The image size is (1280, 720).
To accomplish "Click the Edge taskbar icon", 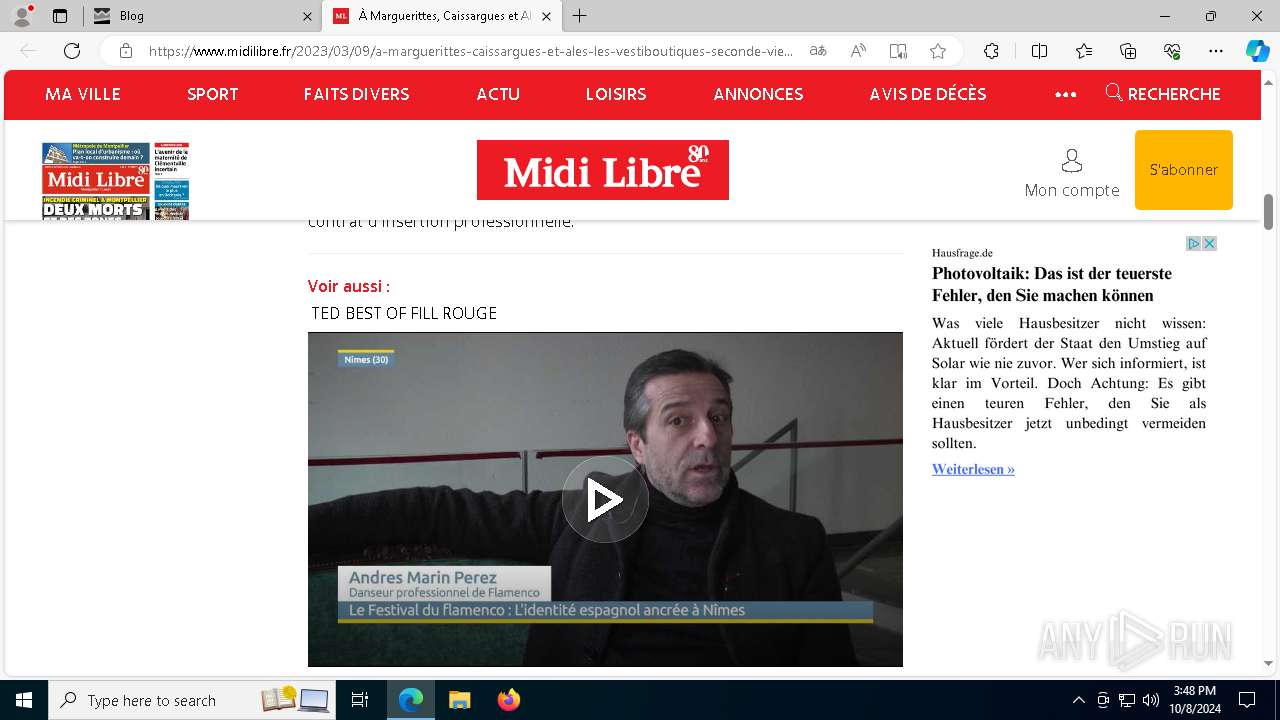I will pos(411,700).
